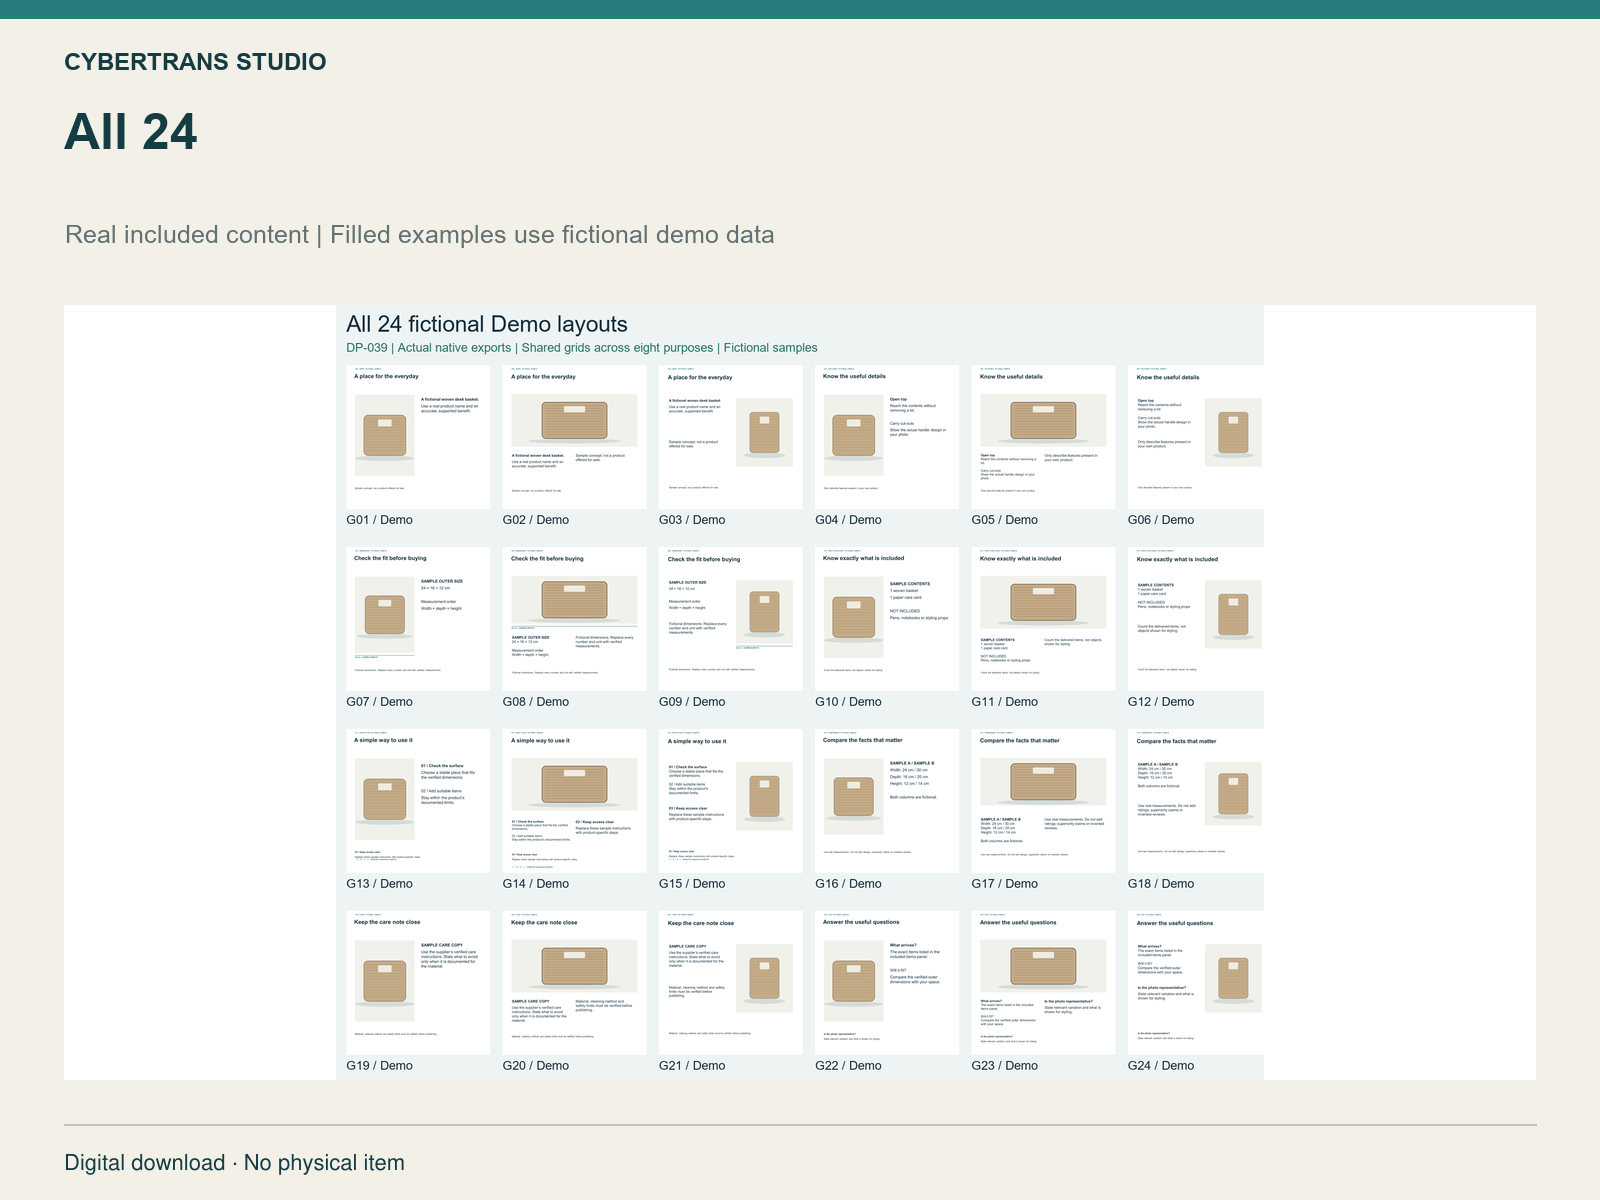Select the G05 / Demo layout thumbnail
The image size is (1600, 1200).
pos(1043,437)
